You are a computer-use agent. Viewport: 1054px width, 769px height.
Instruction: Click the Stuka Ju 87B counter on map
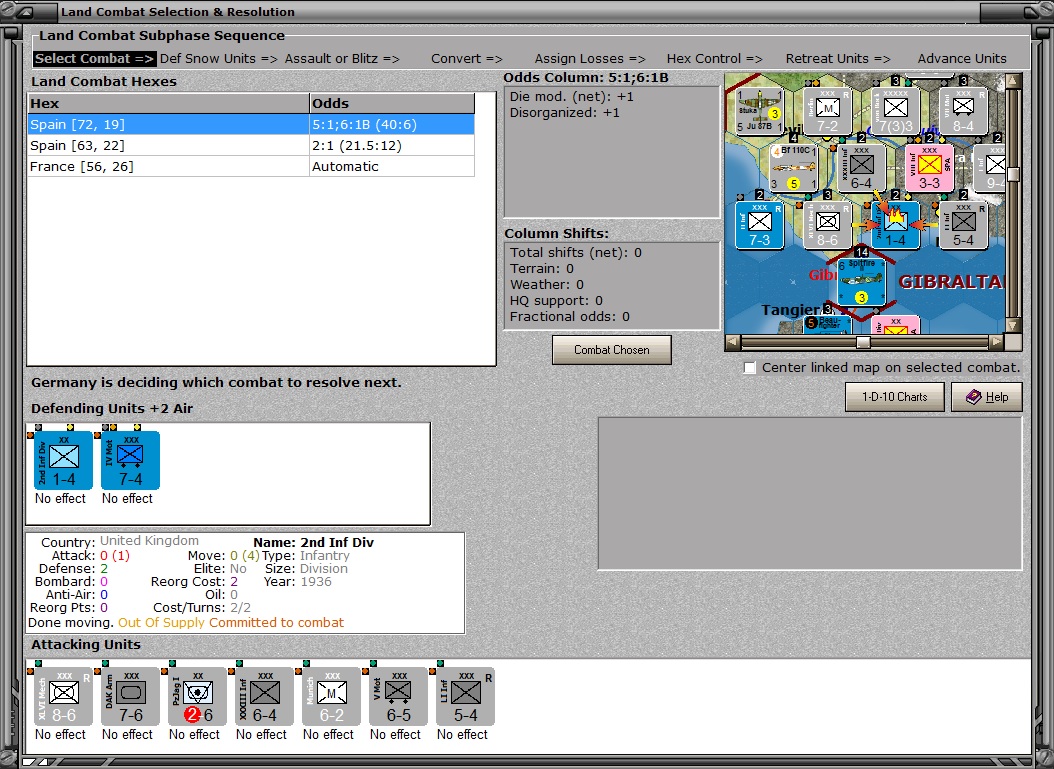click(x=760, y=110)
